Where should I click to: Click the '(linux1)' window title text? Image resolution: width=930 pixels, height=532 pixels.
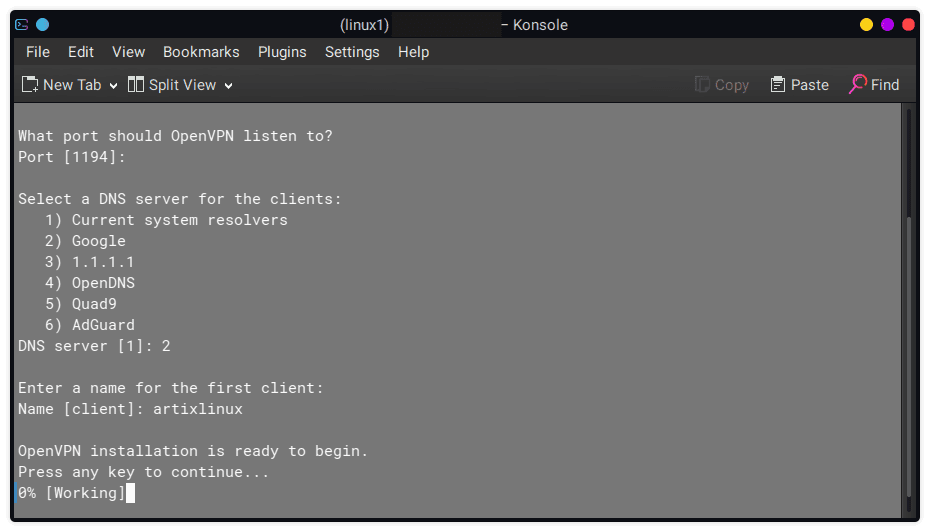(364, 25)
